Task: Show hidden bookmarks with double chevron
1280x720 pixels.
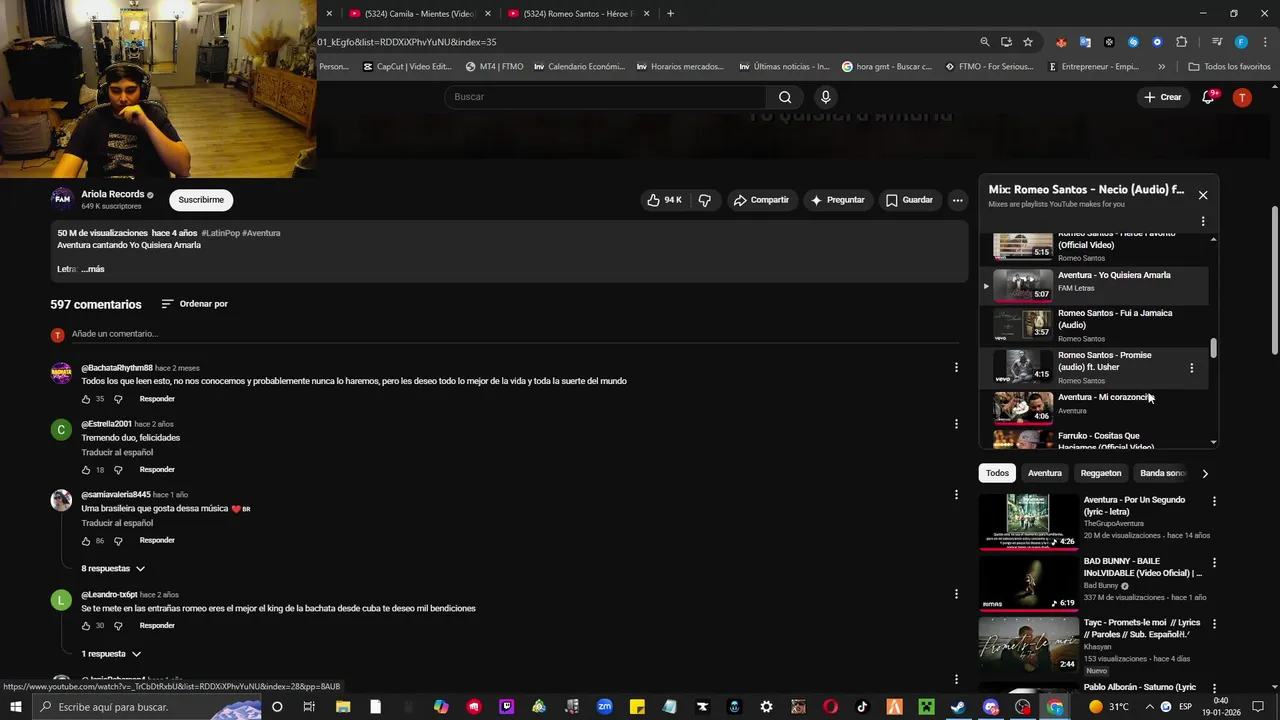Action: [1161, 67]
